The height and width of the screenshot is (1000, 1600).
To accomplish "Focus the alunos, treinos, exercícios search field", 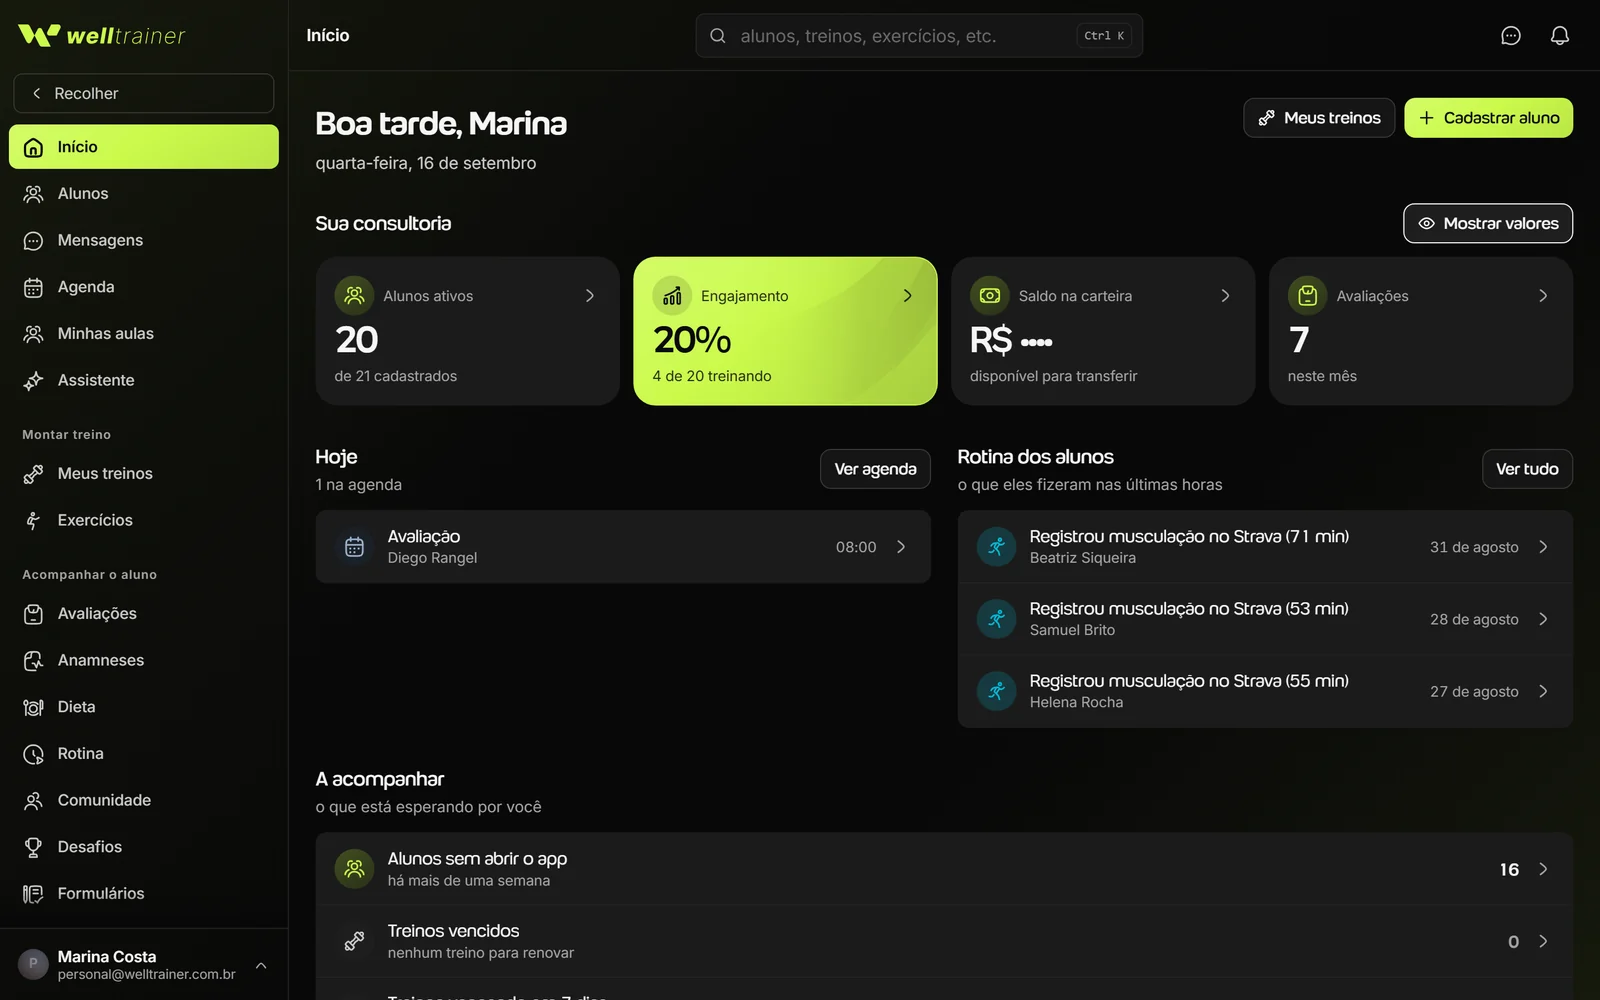I will [x=919, y=36].
